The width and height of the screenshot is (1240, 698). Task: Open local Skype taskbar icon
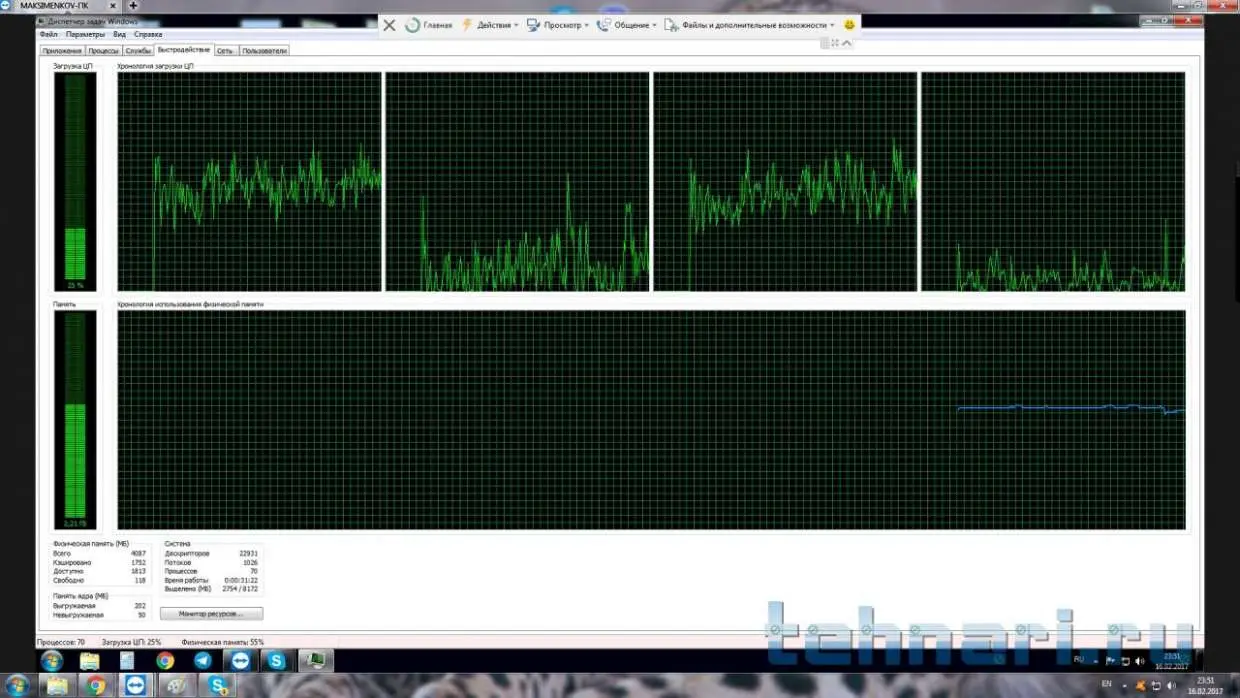[216, 685]
